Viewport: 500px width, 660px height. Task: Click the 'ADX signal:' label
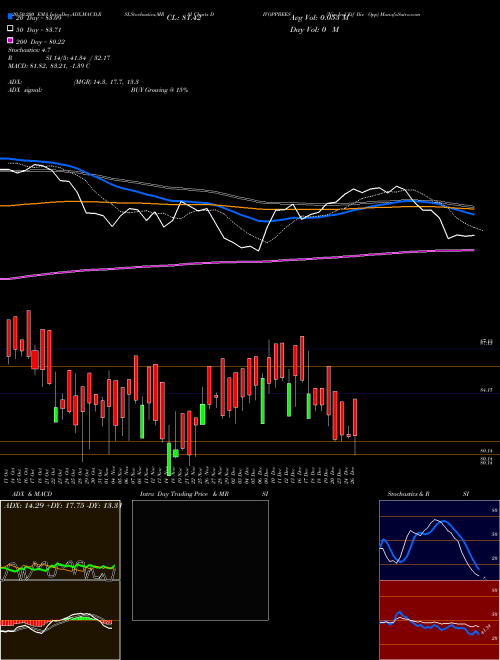coord(25,90)
